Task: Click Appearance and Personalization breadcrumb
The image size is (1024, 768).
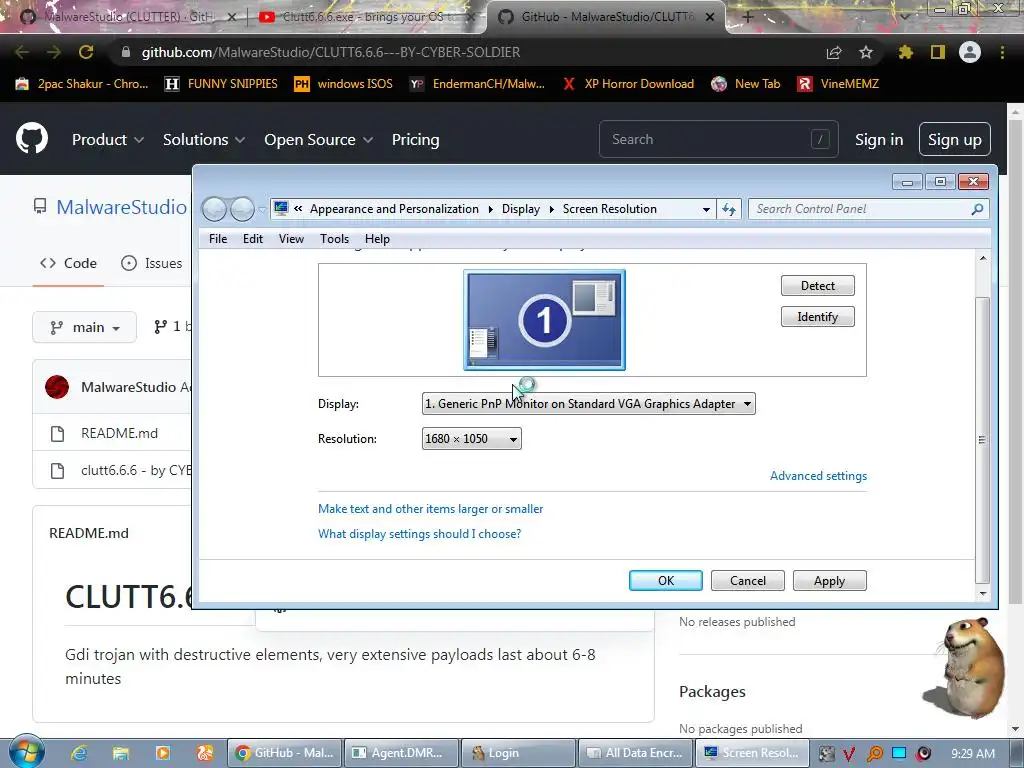Action: tap(394, 209)
